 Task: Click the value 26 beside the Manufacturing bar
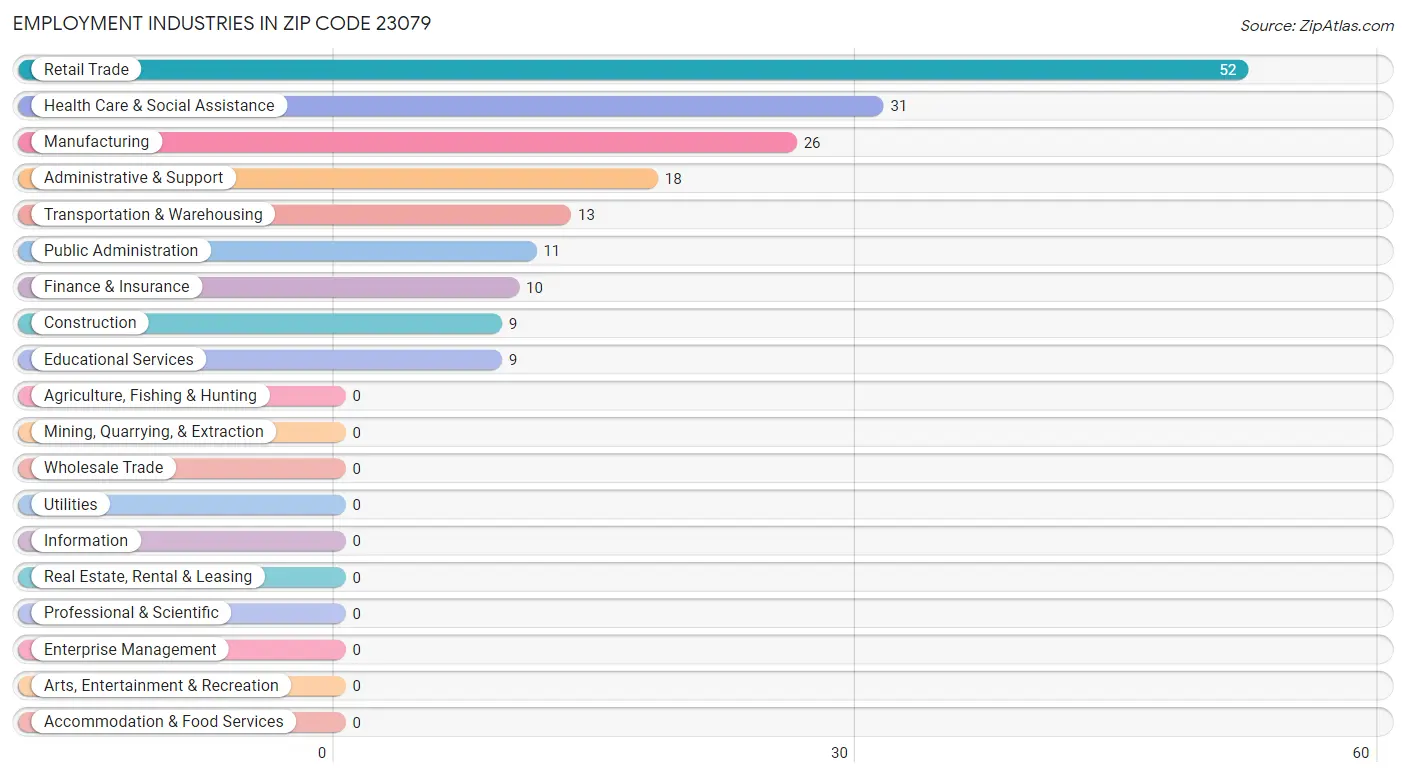812,143
